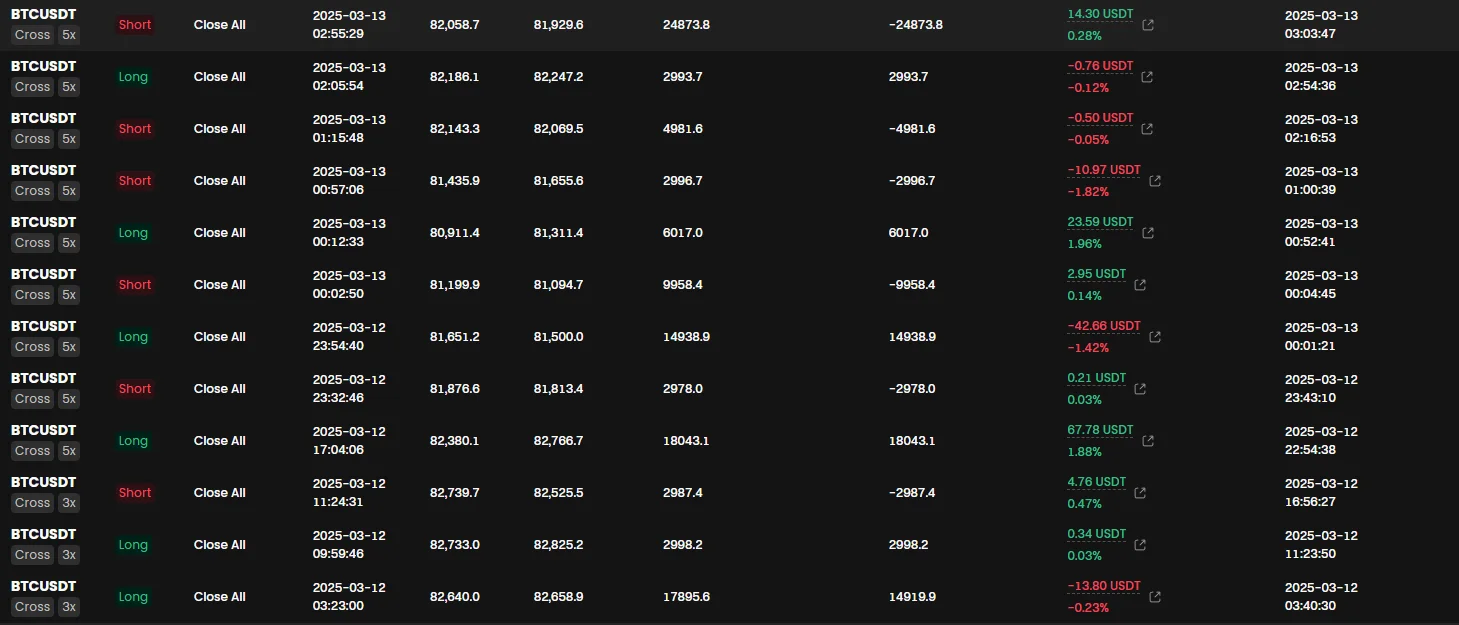Click share icon beside -10.97 USDT loss

[x=1155, y=181]
